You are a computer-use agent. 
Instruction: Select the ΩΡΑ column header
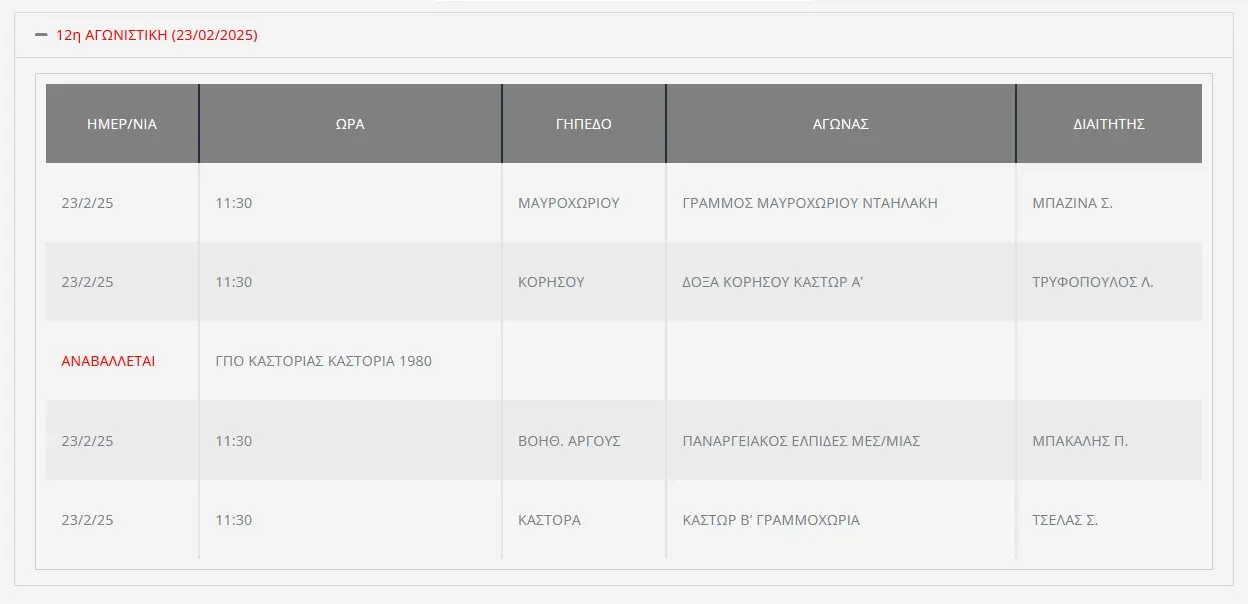point(350,124)
